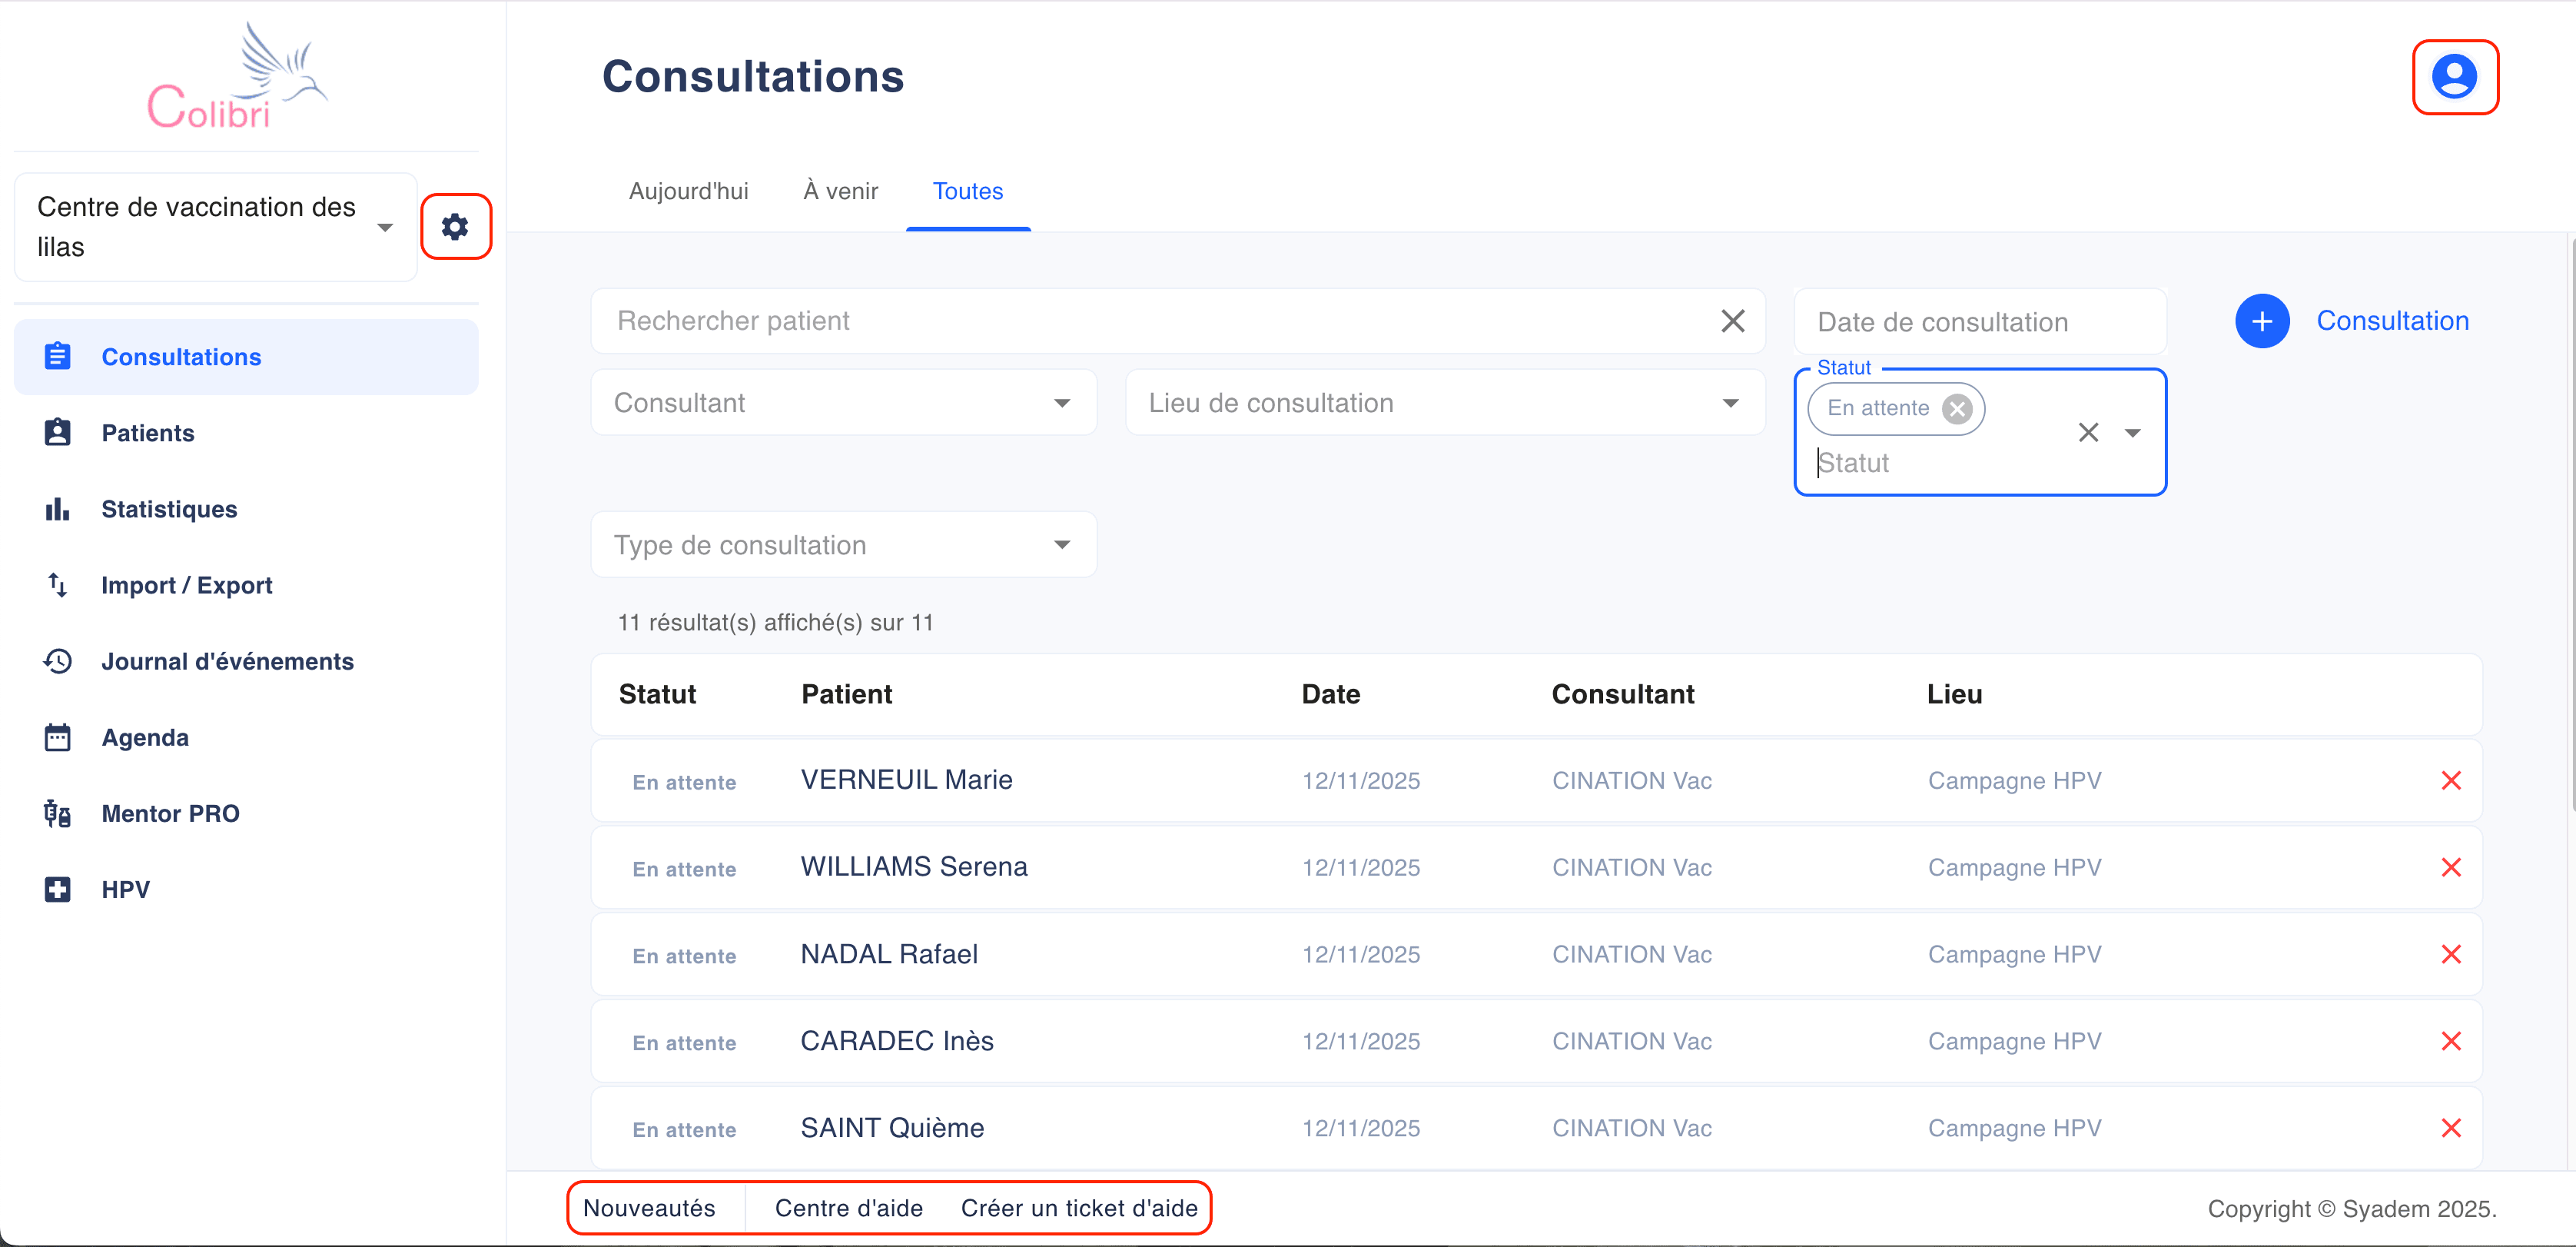Viewport: 2576px width, 1247px height.
Task: Open SAINT Quième patient row
Action: (1536, 1128)
